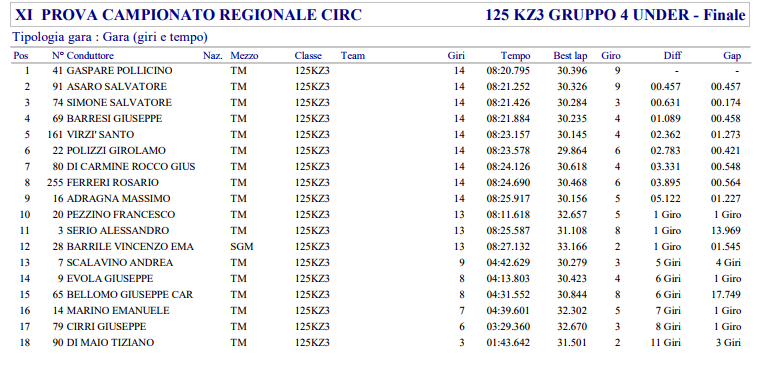Click the diff value '00.457' in Diff column
The height and width of the screenshot is (376, 761).
tap(665, 87)
